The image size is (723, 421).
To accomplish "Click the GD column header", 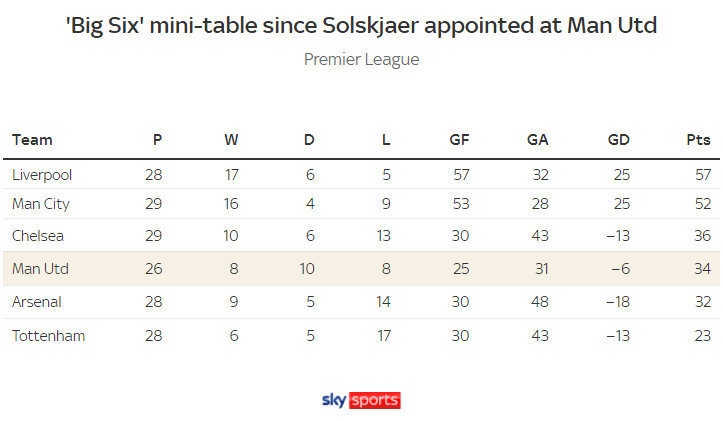I will (618, 140).
